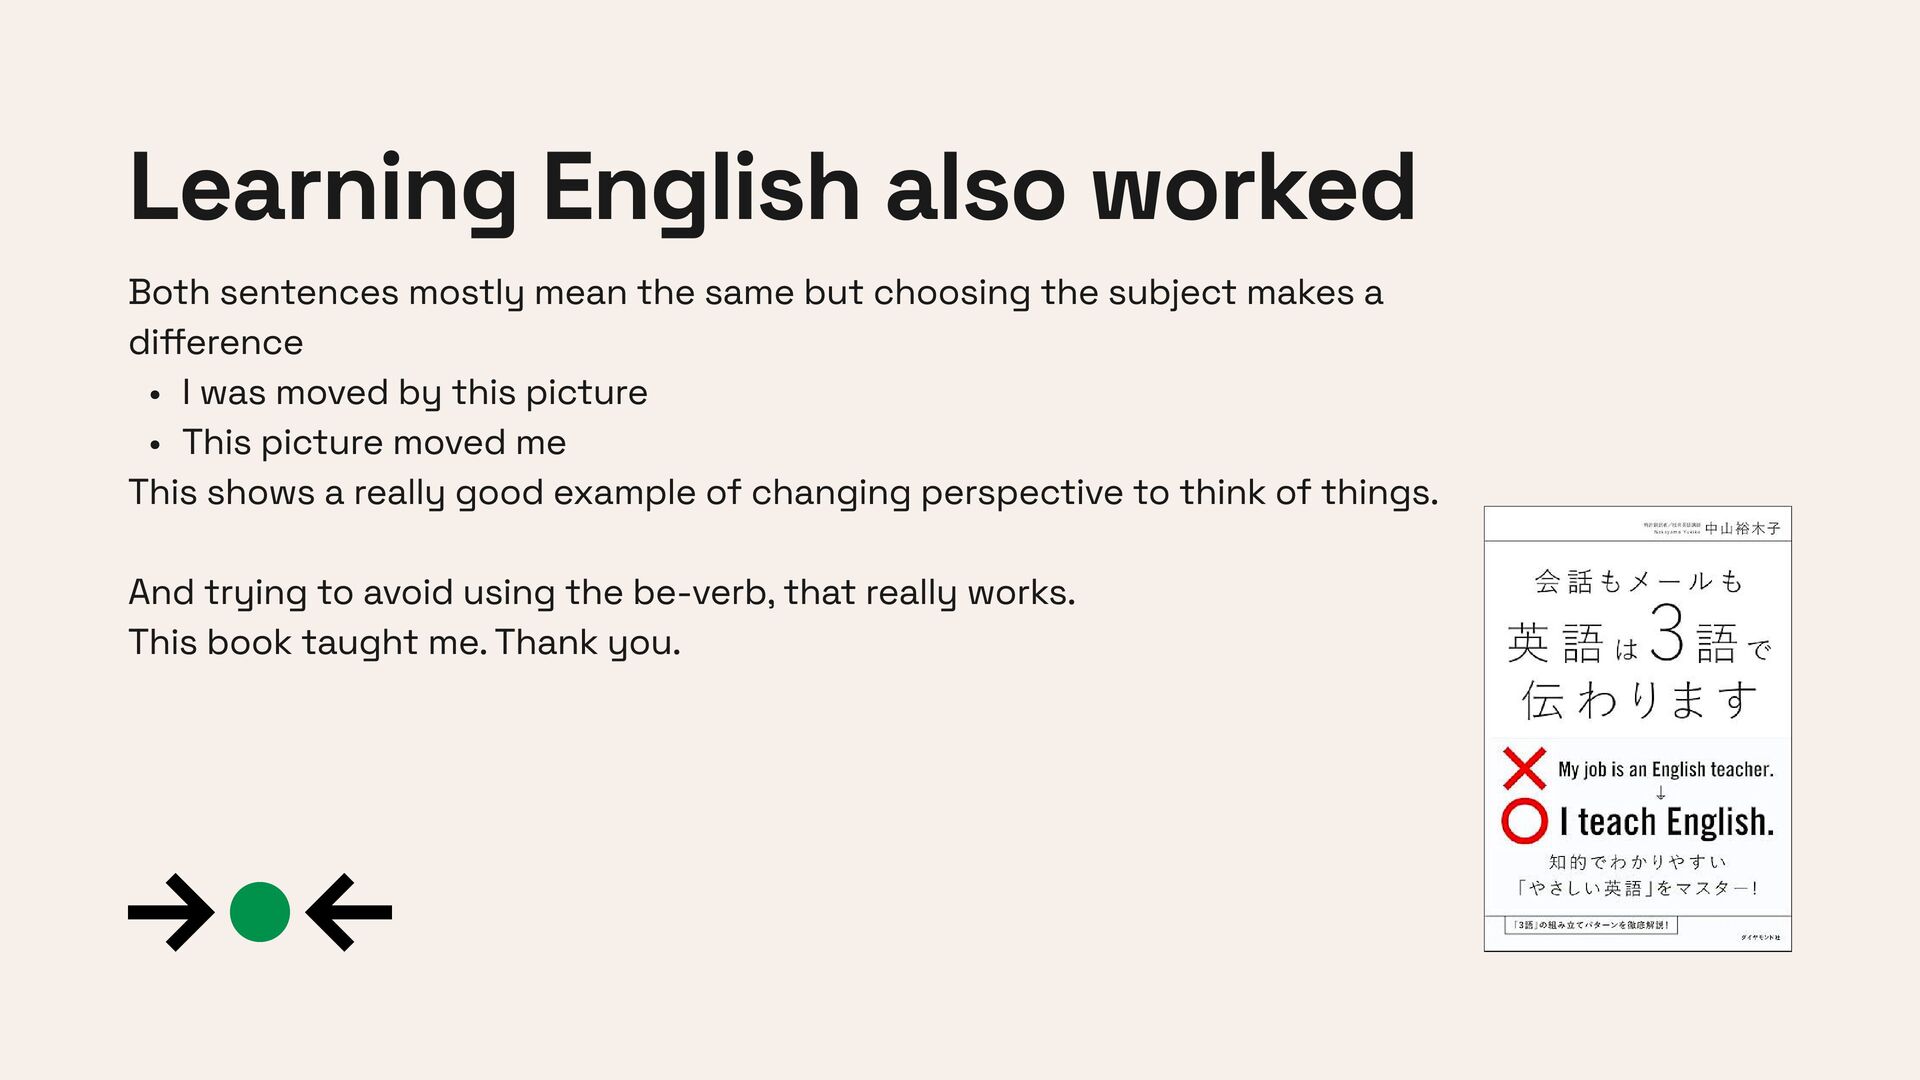Click bullet 'I was moved by this picture'
1920x1080 pixels.
pyautogui.click(x=415, y=392)
